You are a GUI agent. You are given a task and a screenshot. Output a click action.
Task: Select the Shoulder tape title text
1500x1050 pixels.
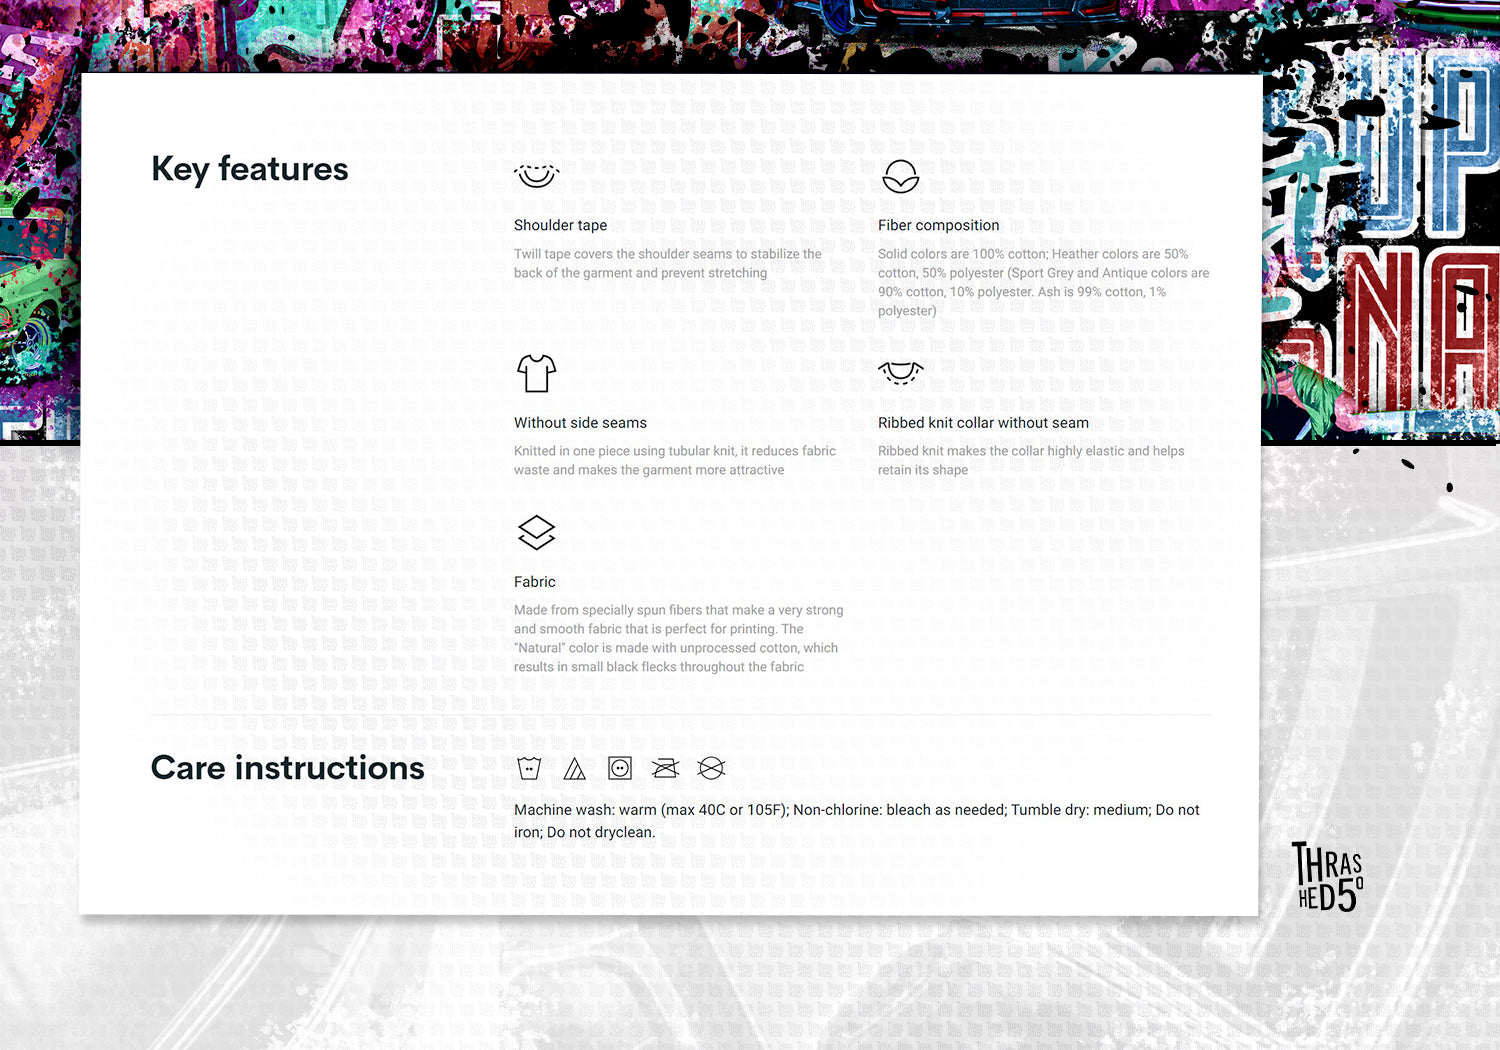click(x=560, y=226)
